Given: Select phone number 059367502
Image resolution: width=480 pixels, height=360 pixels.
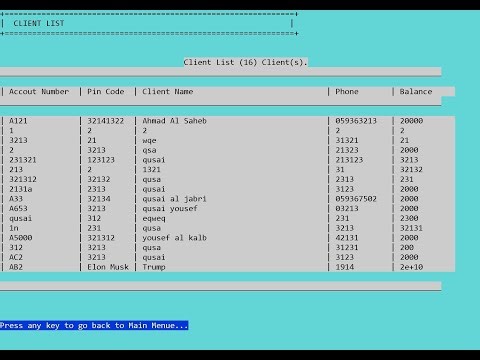Looking at the screenshot, I should coord(356,199).
